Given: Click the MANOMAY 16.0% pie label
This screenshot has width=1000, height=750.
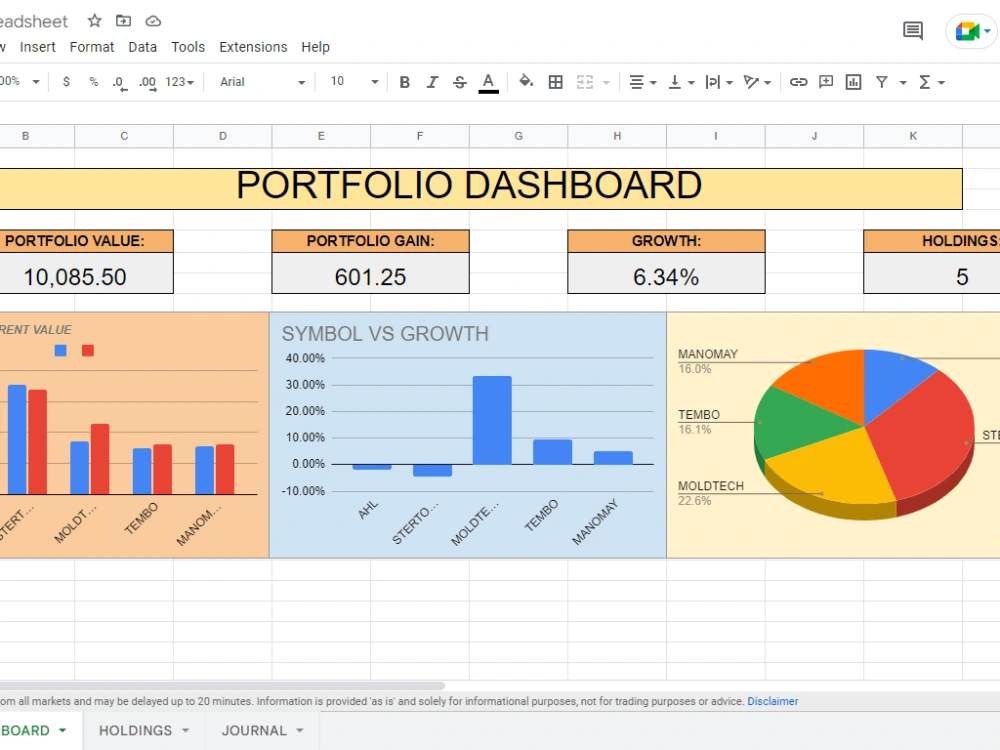Looking at the screenshot, I should (x=707, y=361).
